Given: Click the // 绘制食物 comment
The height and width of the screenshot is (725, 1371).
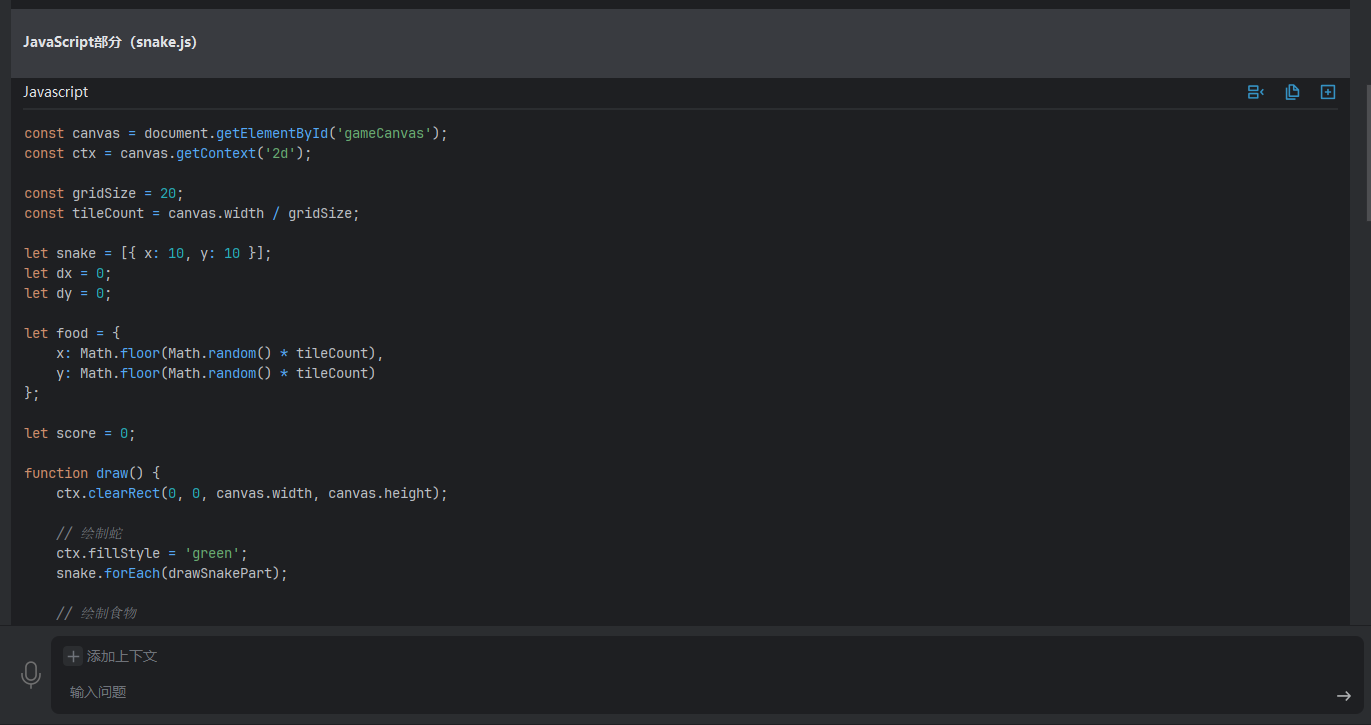Looking at the screenshot, I should pos(96,613).
